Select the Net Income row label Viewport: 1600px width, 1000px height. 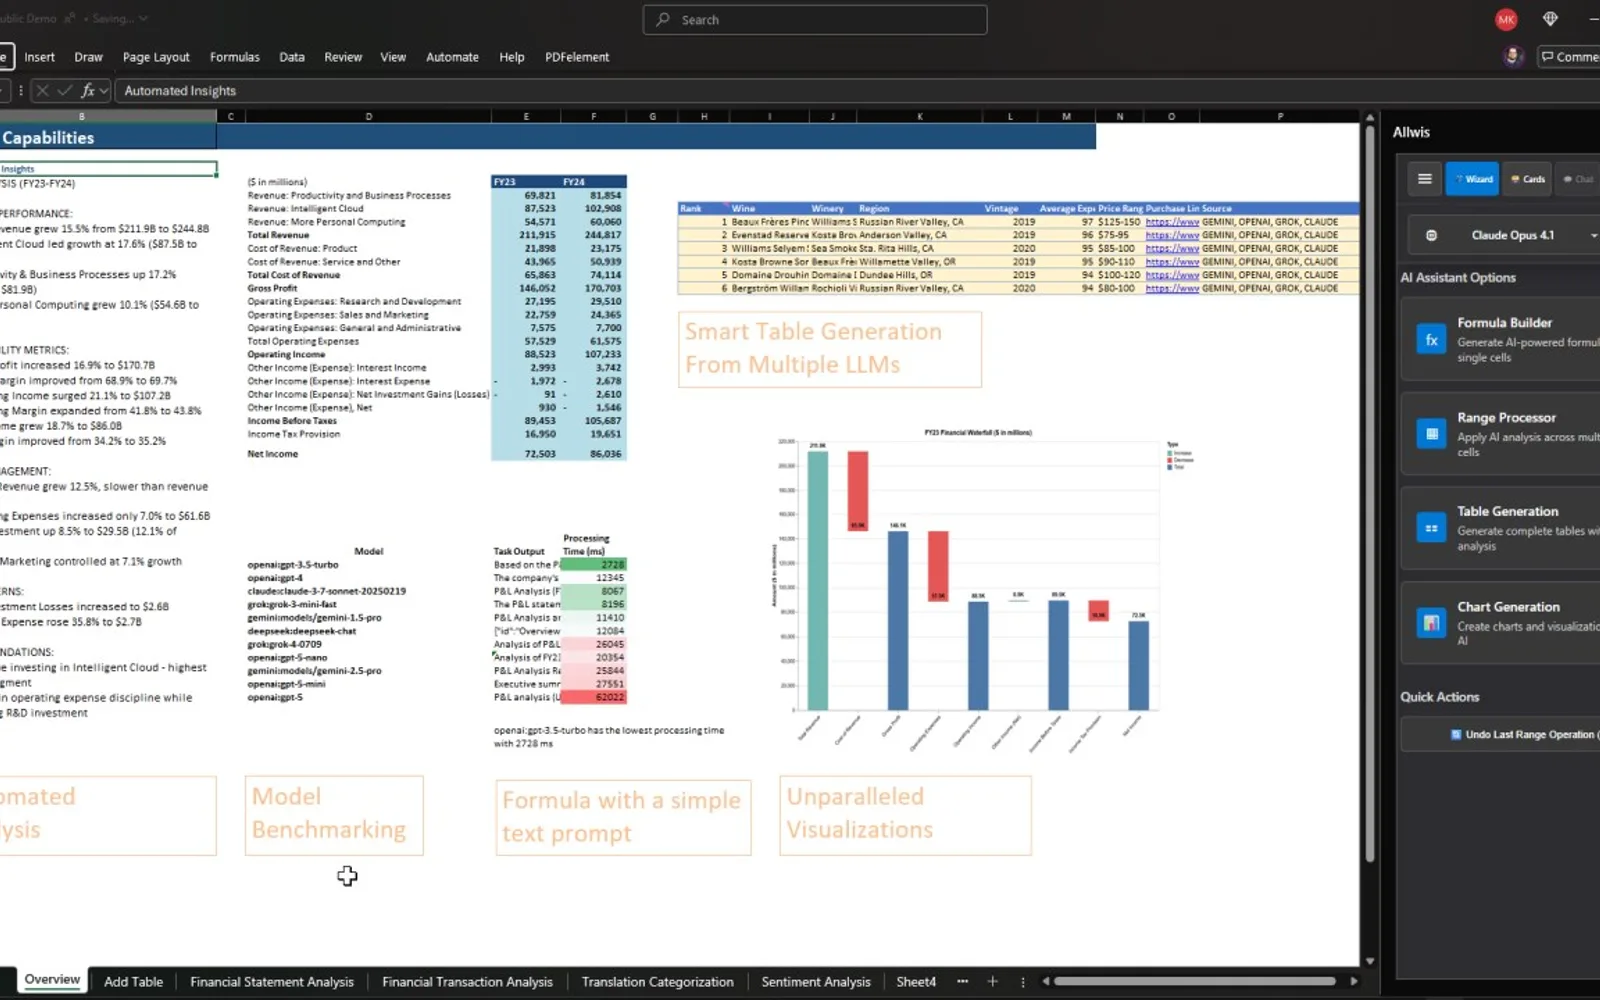pyautogui.click(x=272, y=453)
